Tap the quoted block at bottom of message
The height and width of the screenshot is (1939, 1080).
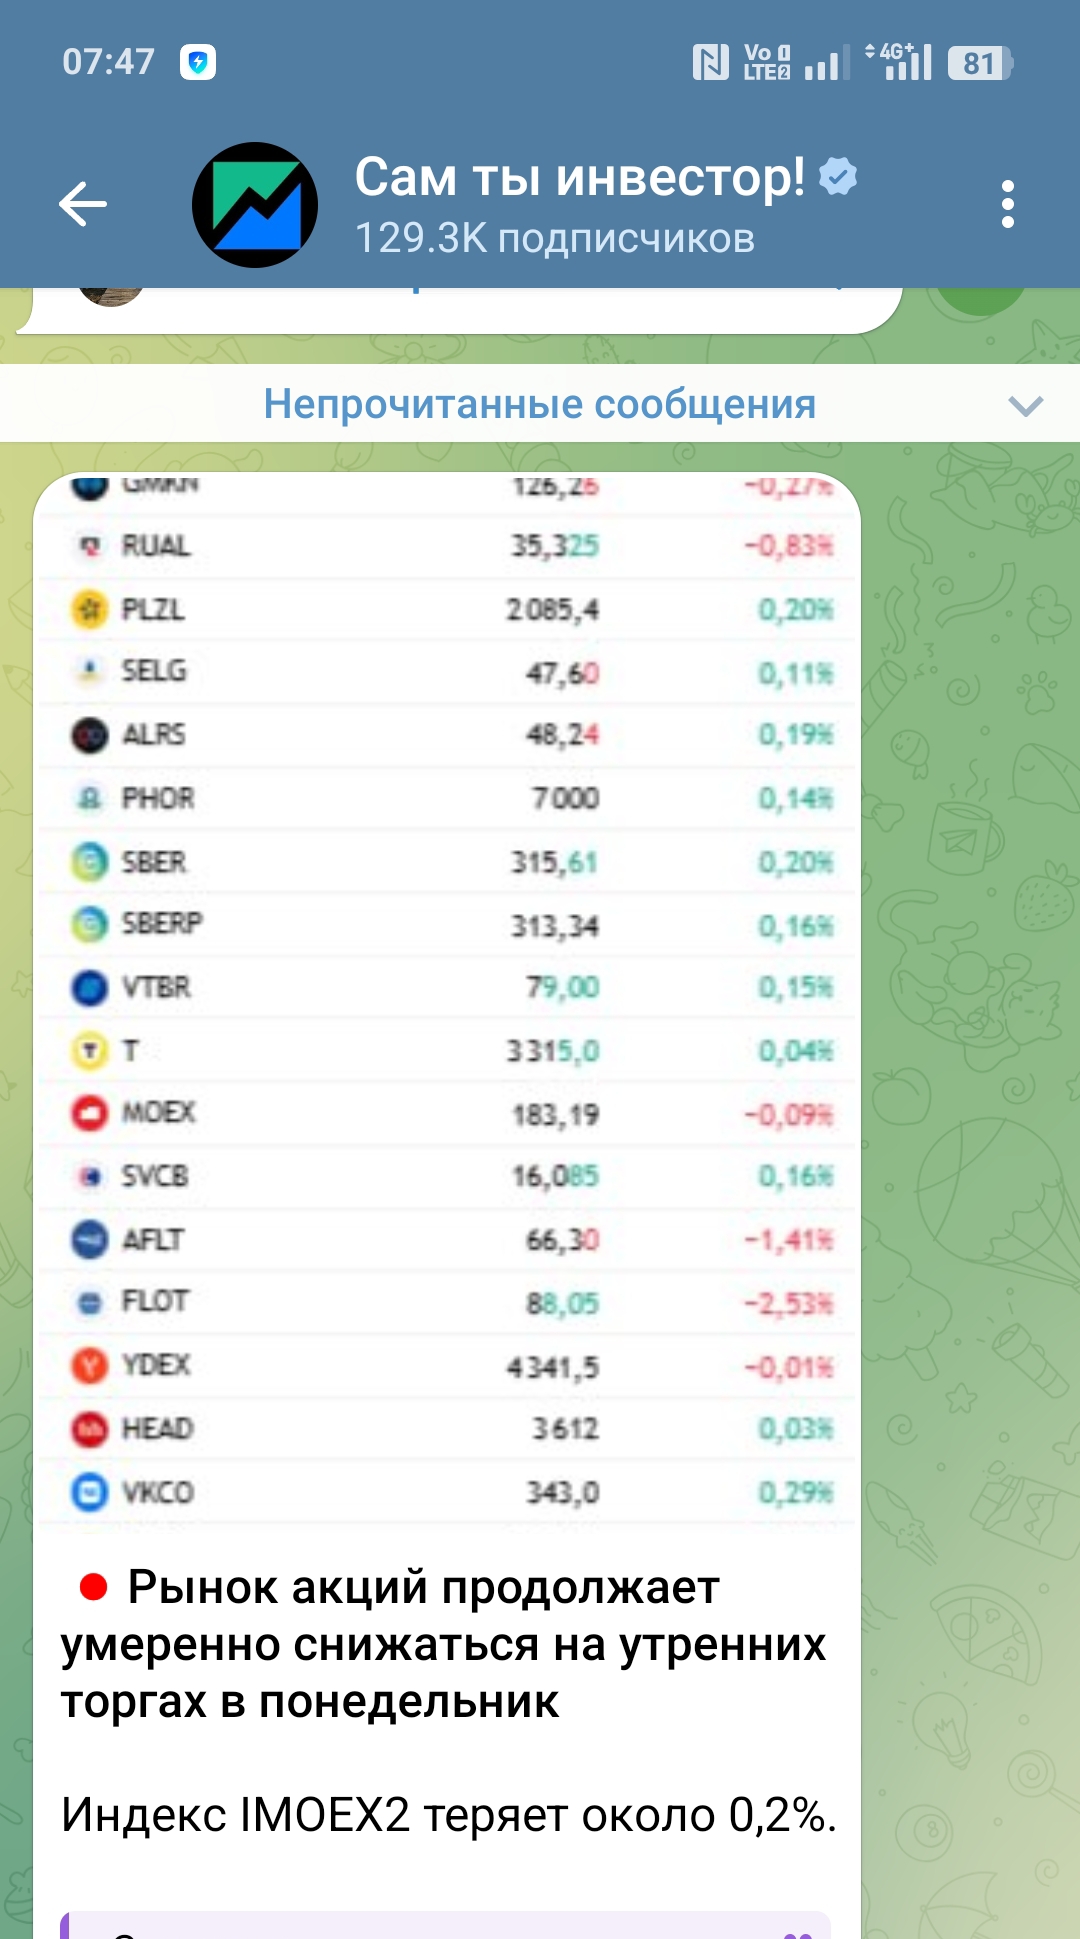[446, 1925]
